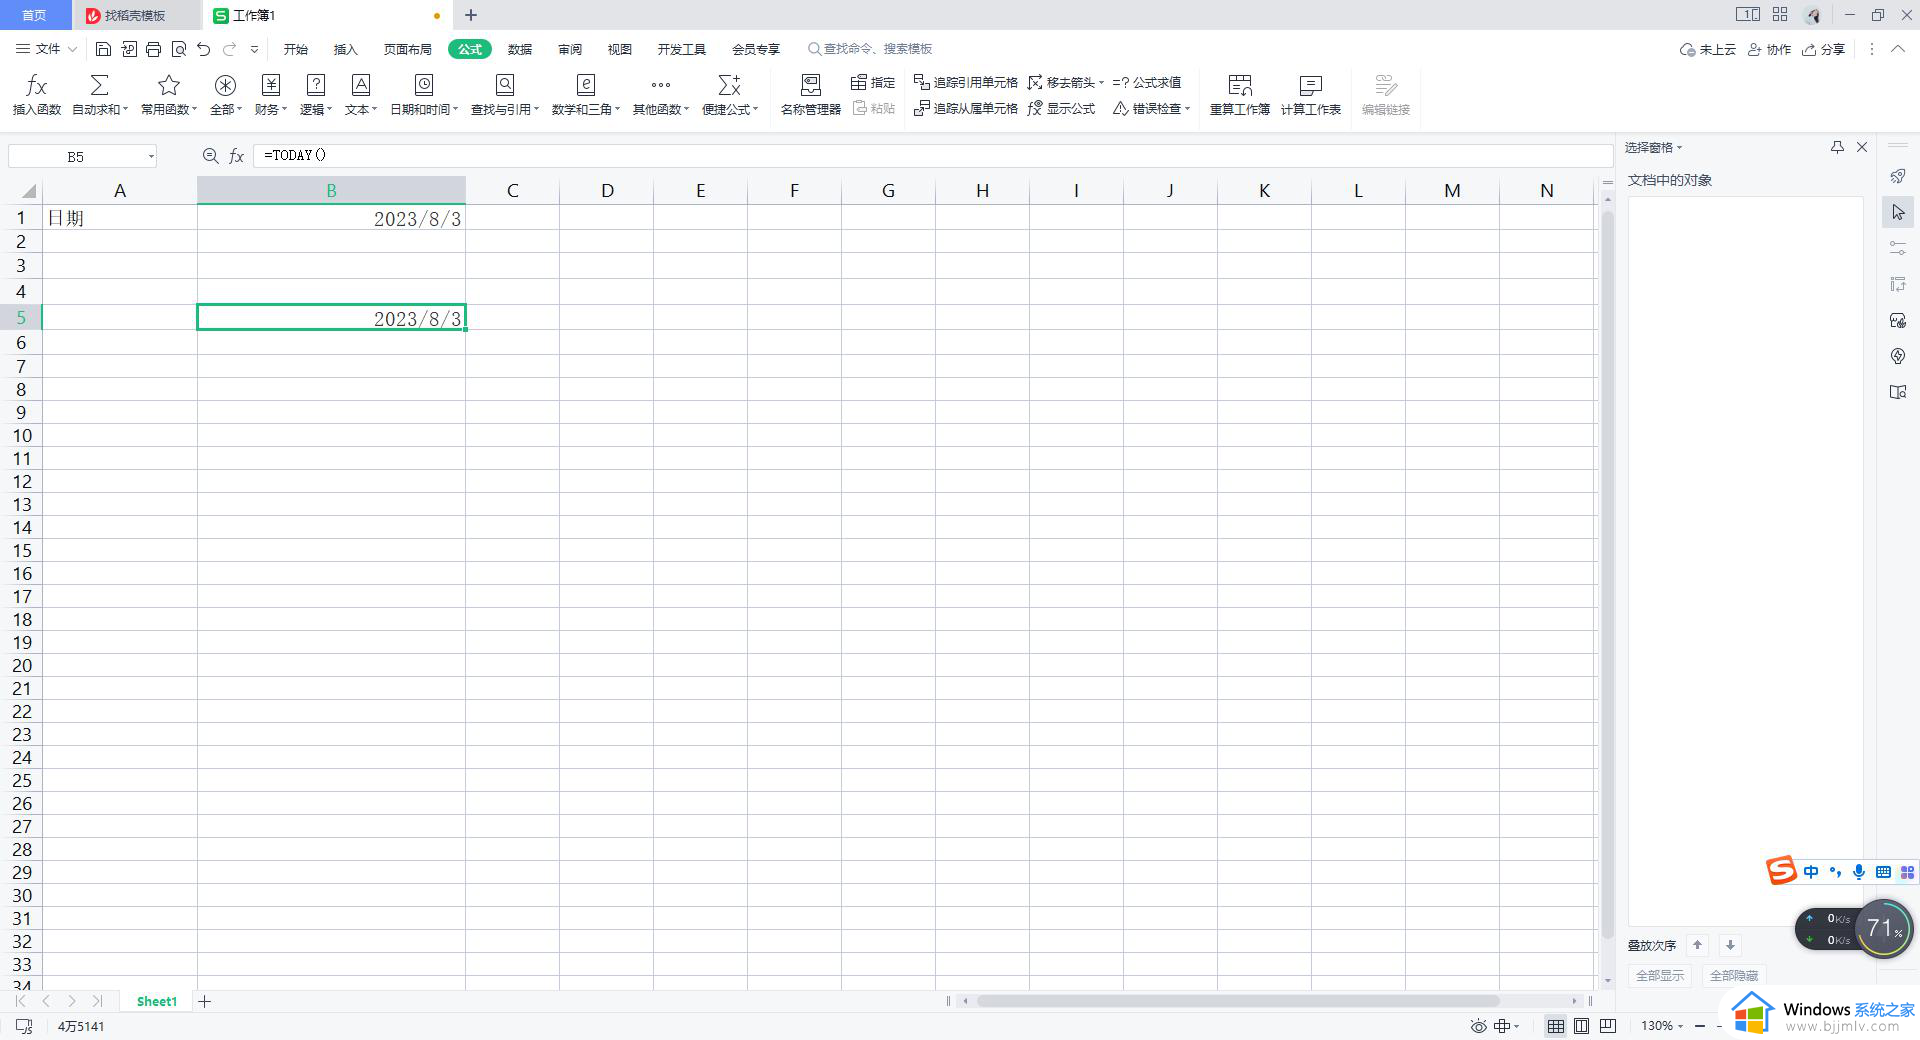The width and height of the screenshot is (1920, 1040).
Task: Open the 审阅 ribbon tab
Action: point(570,49)
